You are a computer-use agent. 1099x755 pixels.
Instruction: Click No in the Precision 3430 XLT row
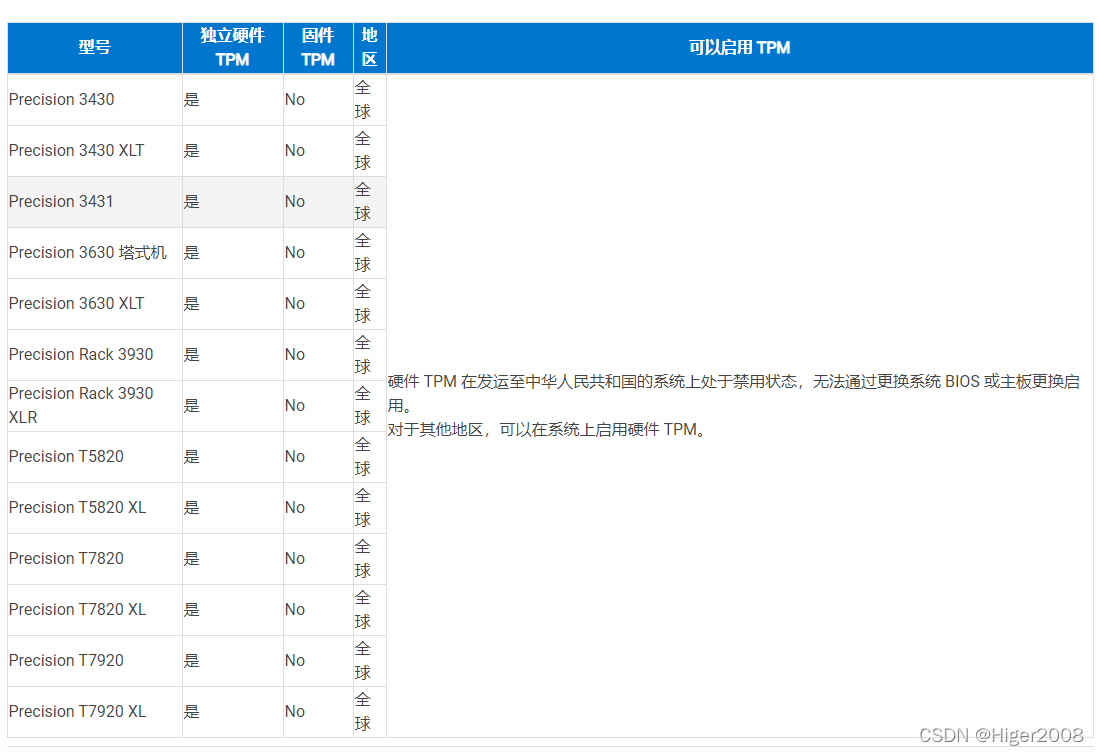click(295, 151)
